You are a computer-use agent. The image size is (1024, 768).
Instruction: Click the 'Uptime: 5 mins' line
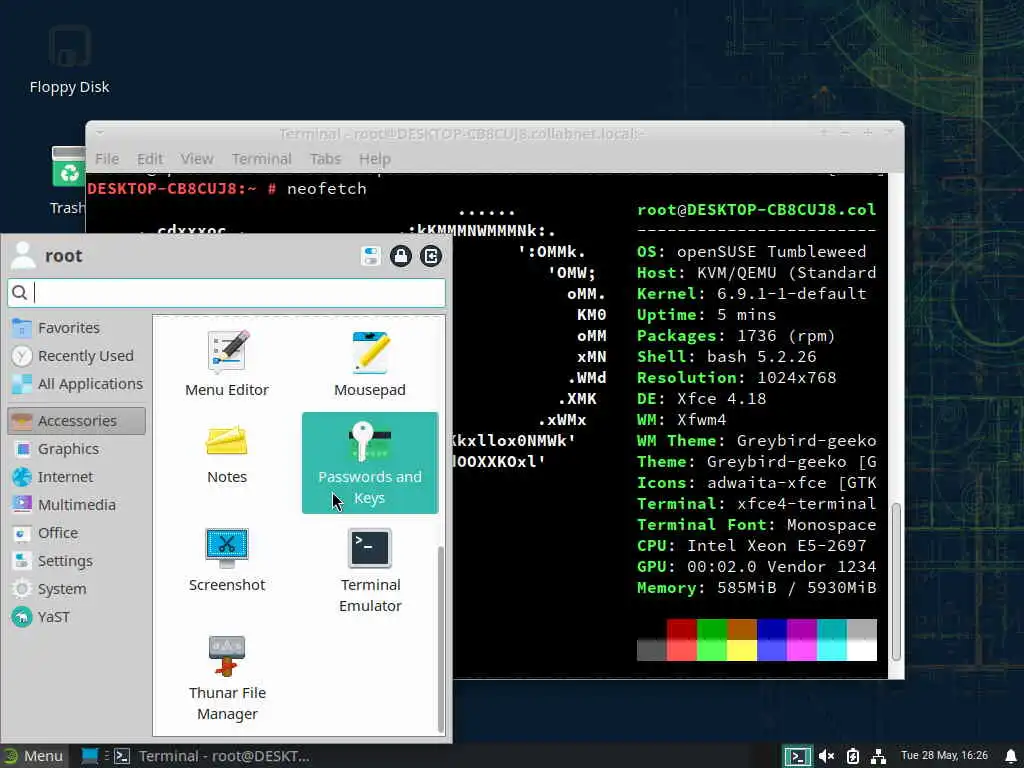click(x=707, y=315)
